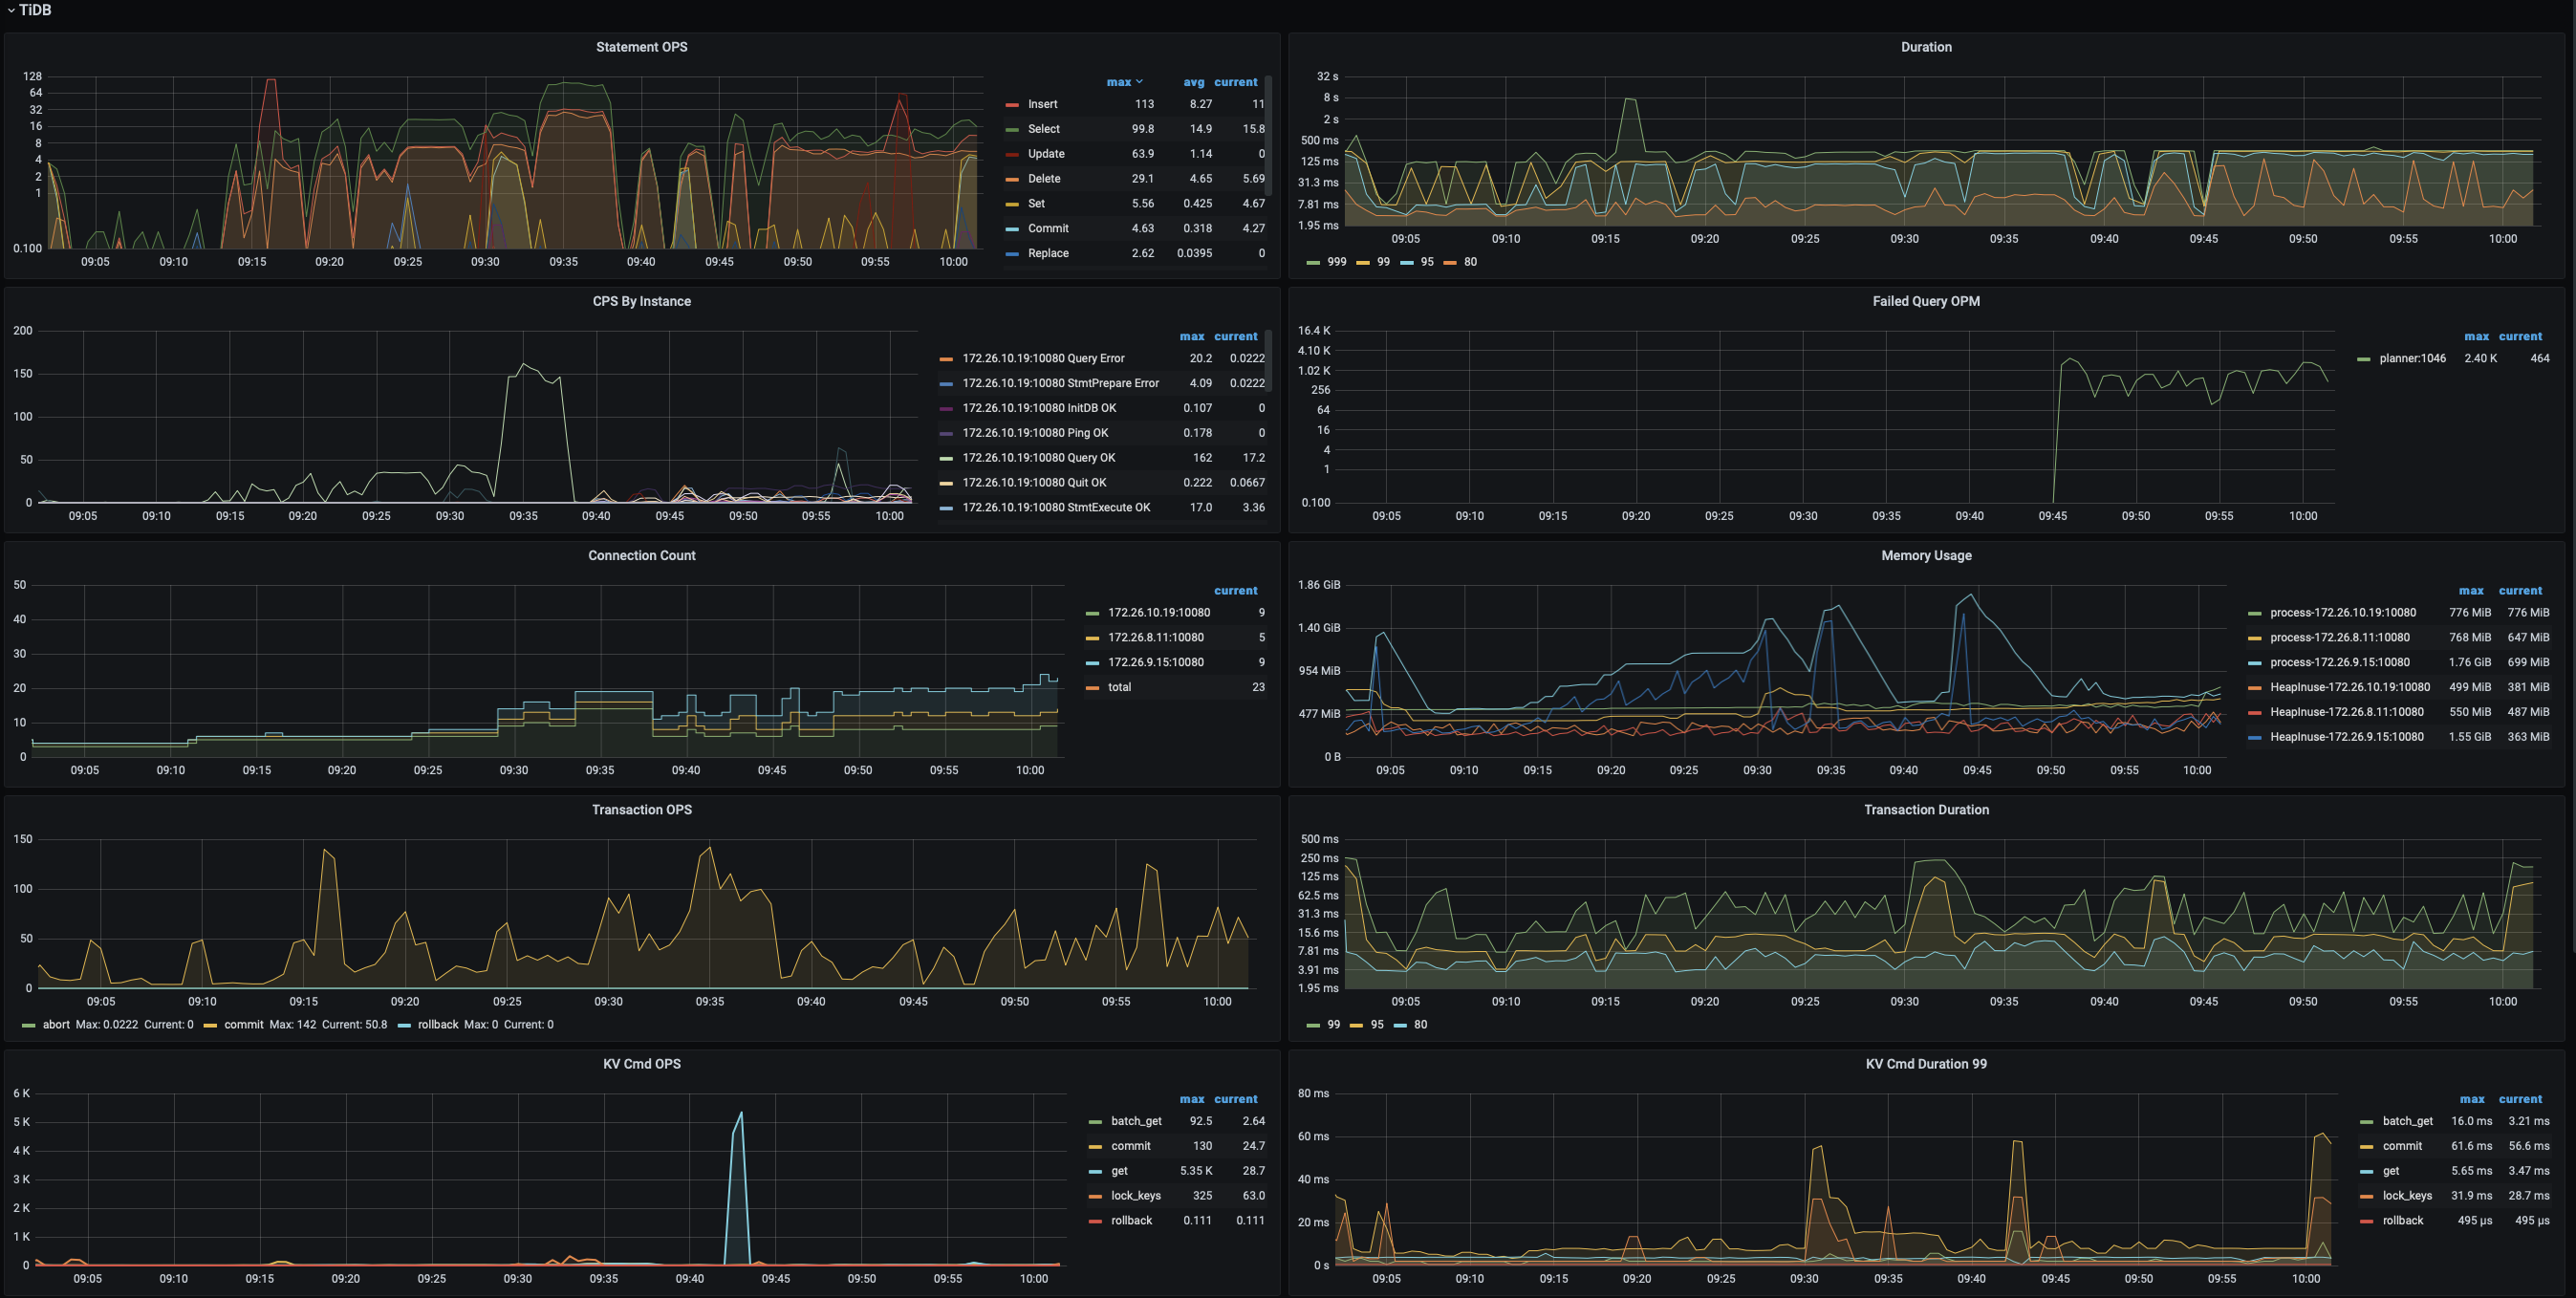Click Query OK color icon in CPS legend
The width and height of the screenshot is (2576, 1298).
(x=946, y=458)
